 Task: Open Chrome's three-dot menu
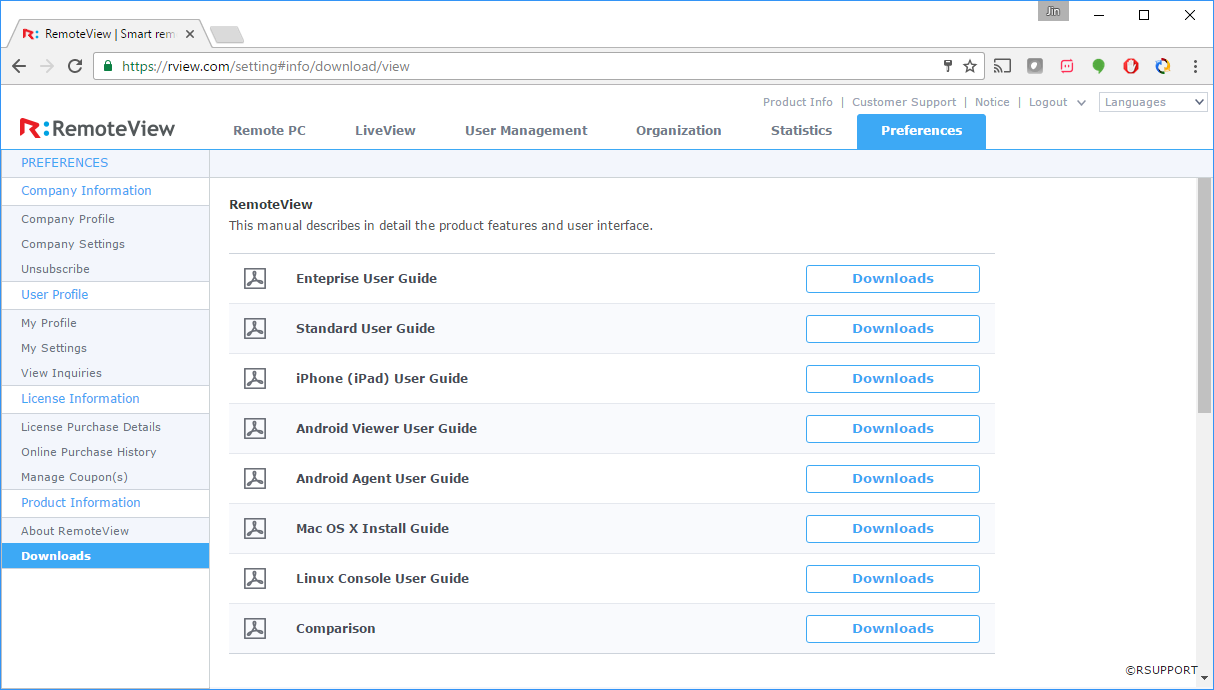1195,66
